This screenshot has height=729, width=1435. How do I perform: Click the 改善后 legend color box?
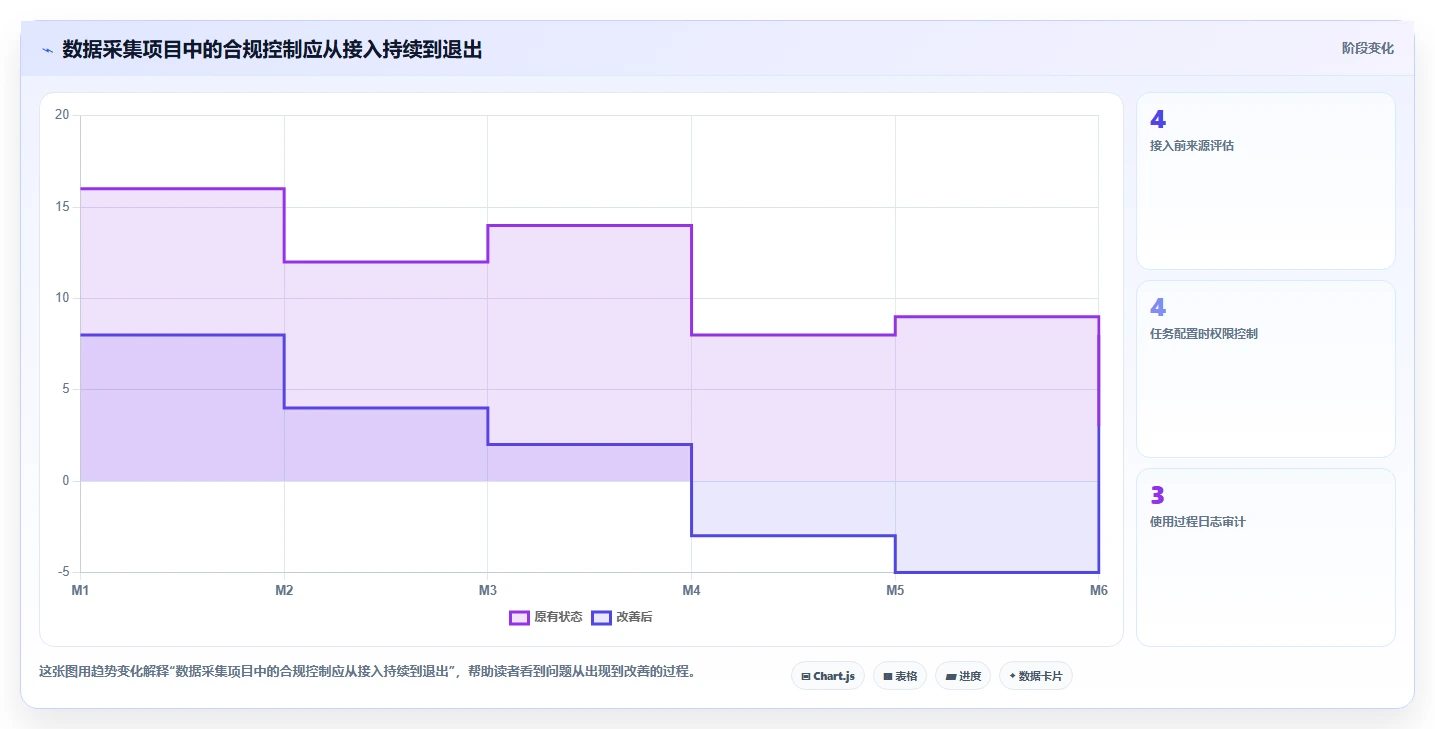[601, 618]
